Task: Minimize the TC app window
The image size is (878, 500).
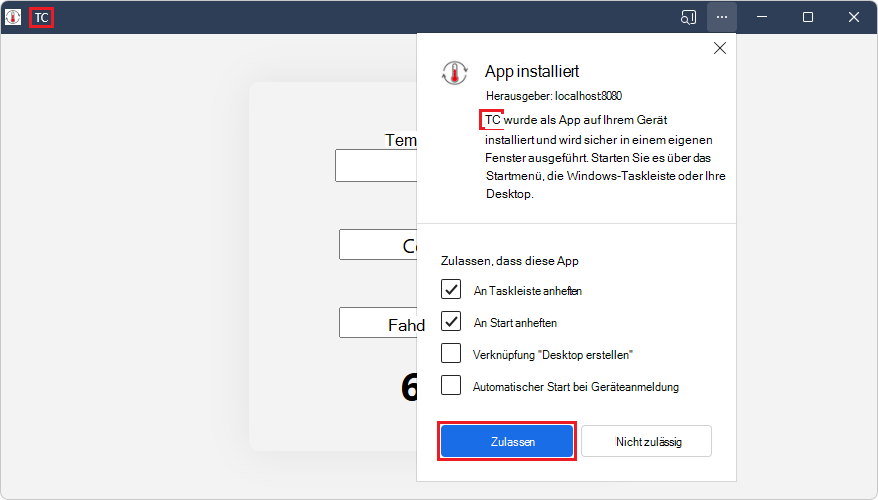Action: 762,17
